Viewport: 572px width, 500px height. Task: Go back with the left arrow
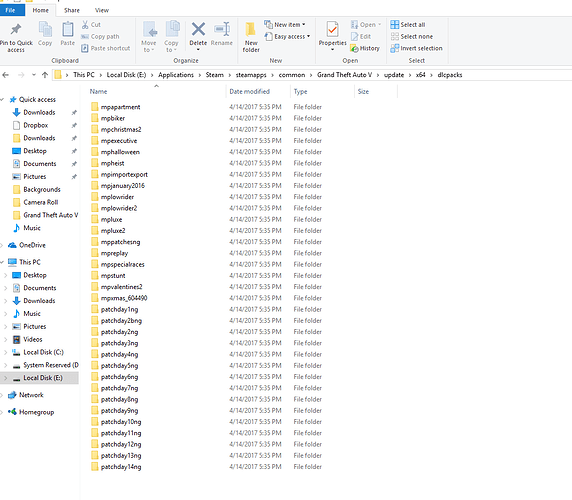pos(5,75)
